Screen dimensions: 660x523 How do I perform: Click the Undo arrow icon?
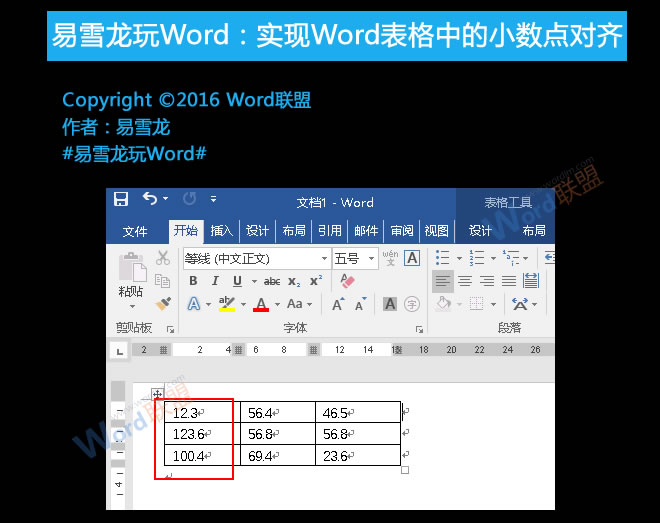click(x=150, y=200)
